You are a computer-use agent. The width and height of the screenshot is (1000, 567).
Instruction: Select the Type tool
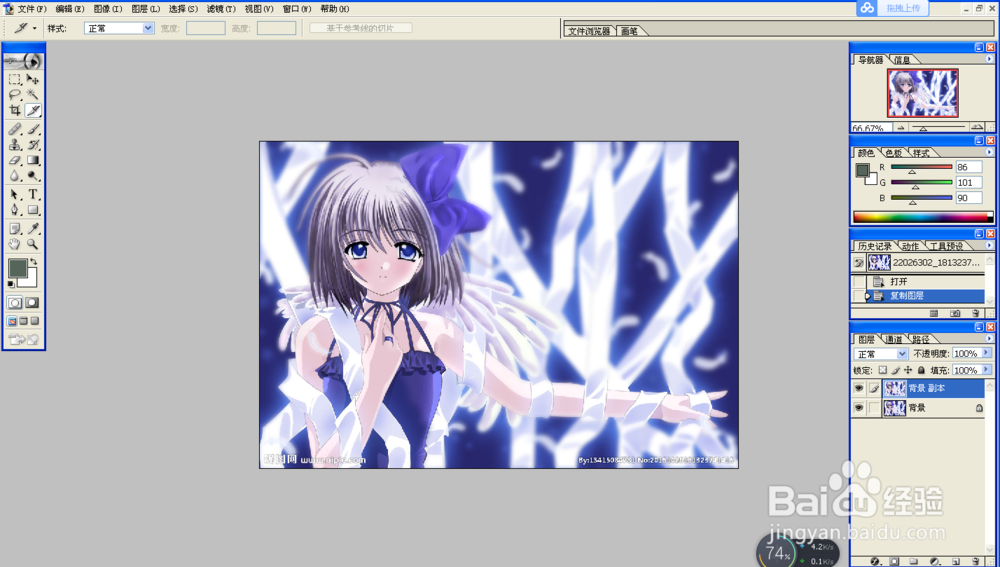pyautogui.click(x=33, y=194)
